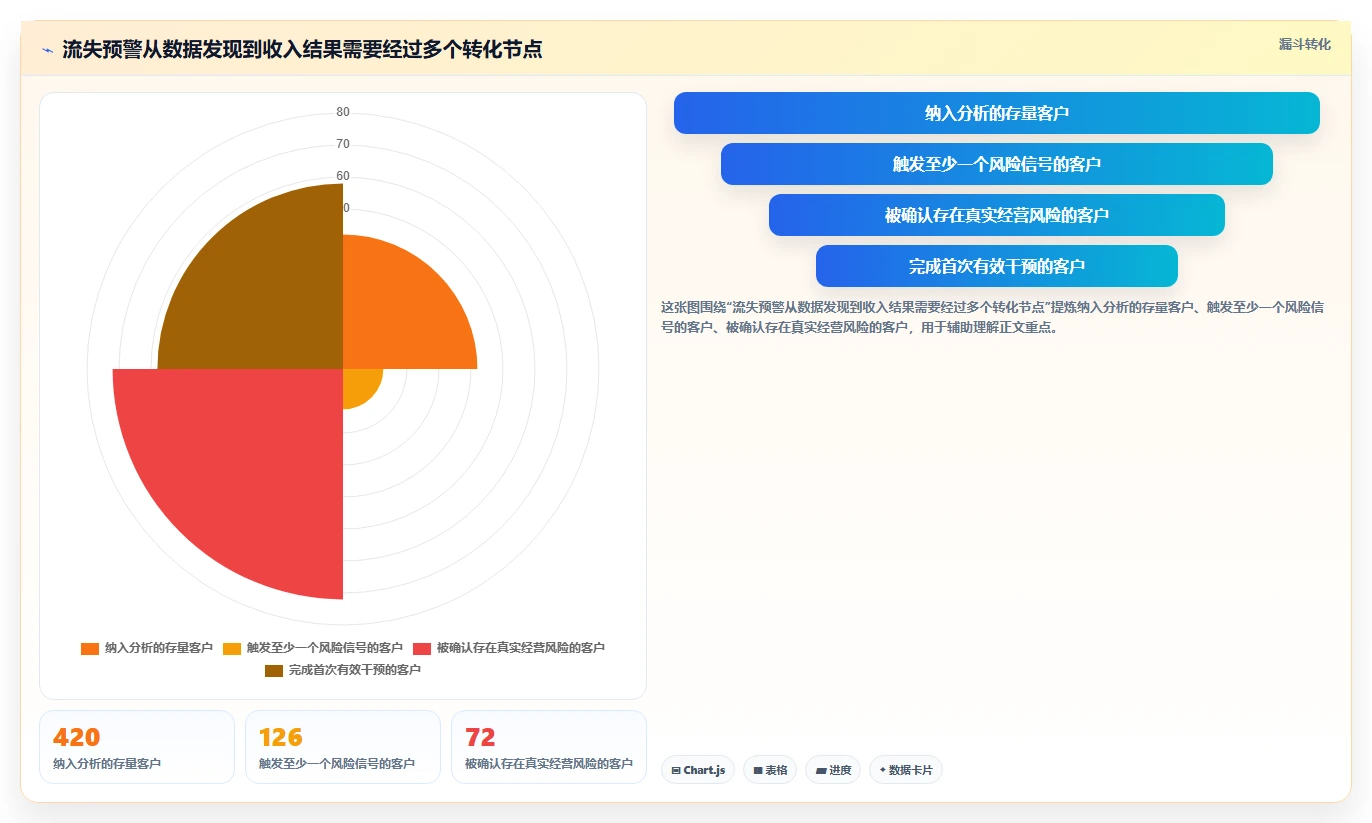Toggle legend swatch for 被确认存在真实经营风险的客户
Image resolution: width=1372 pixels, height=823 pixels.
[x=422, y=648]
